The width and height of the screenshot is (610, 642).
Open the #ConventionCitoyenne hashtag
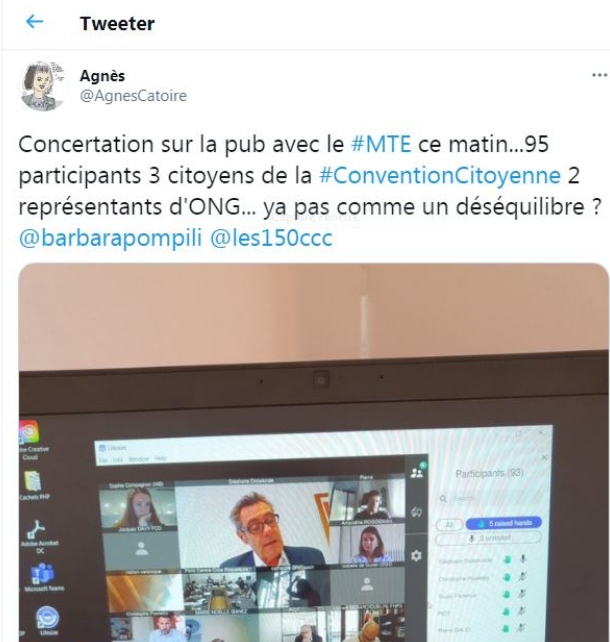tap(440, 176)
